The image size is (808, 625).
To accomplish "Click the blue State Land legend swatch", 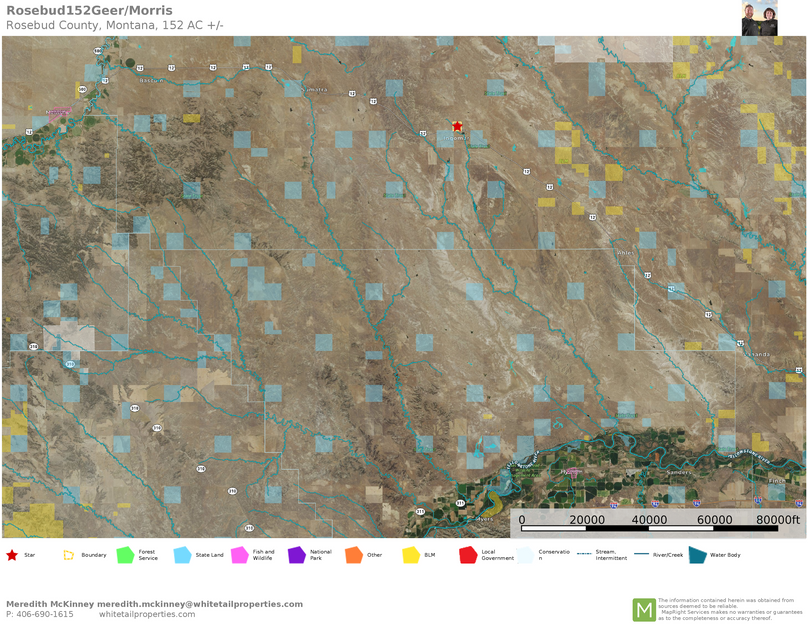I will tap(182, 555).
